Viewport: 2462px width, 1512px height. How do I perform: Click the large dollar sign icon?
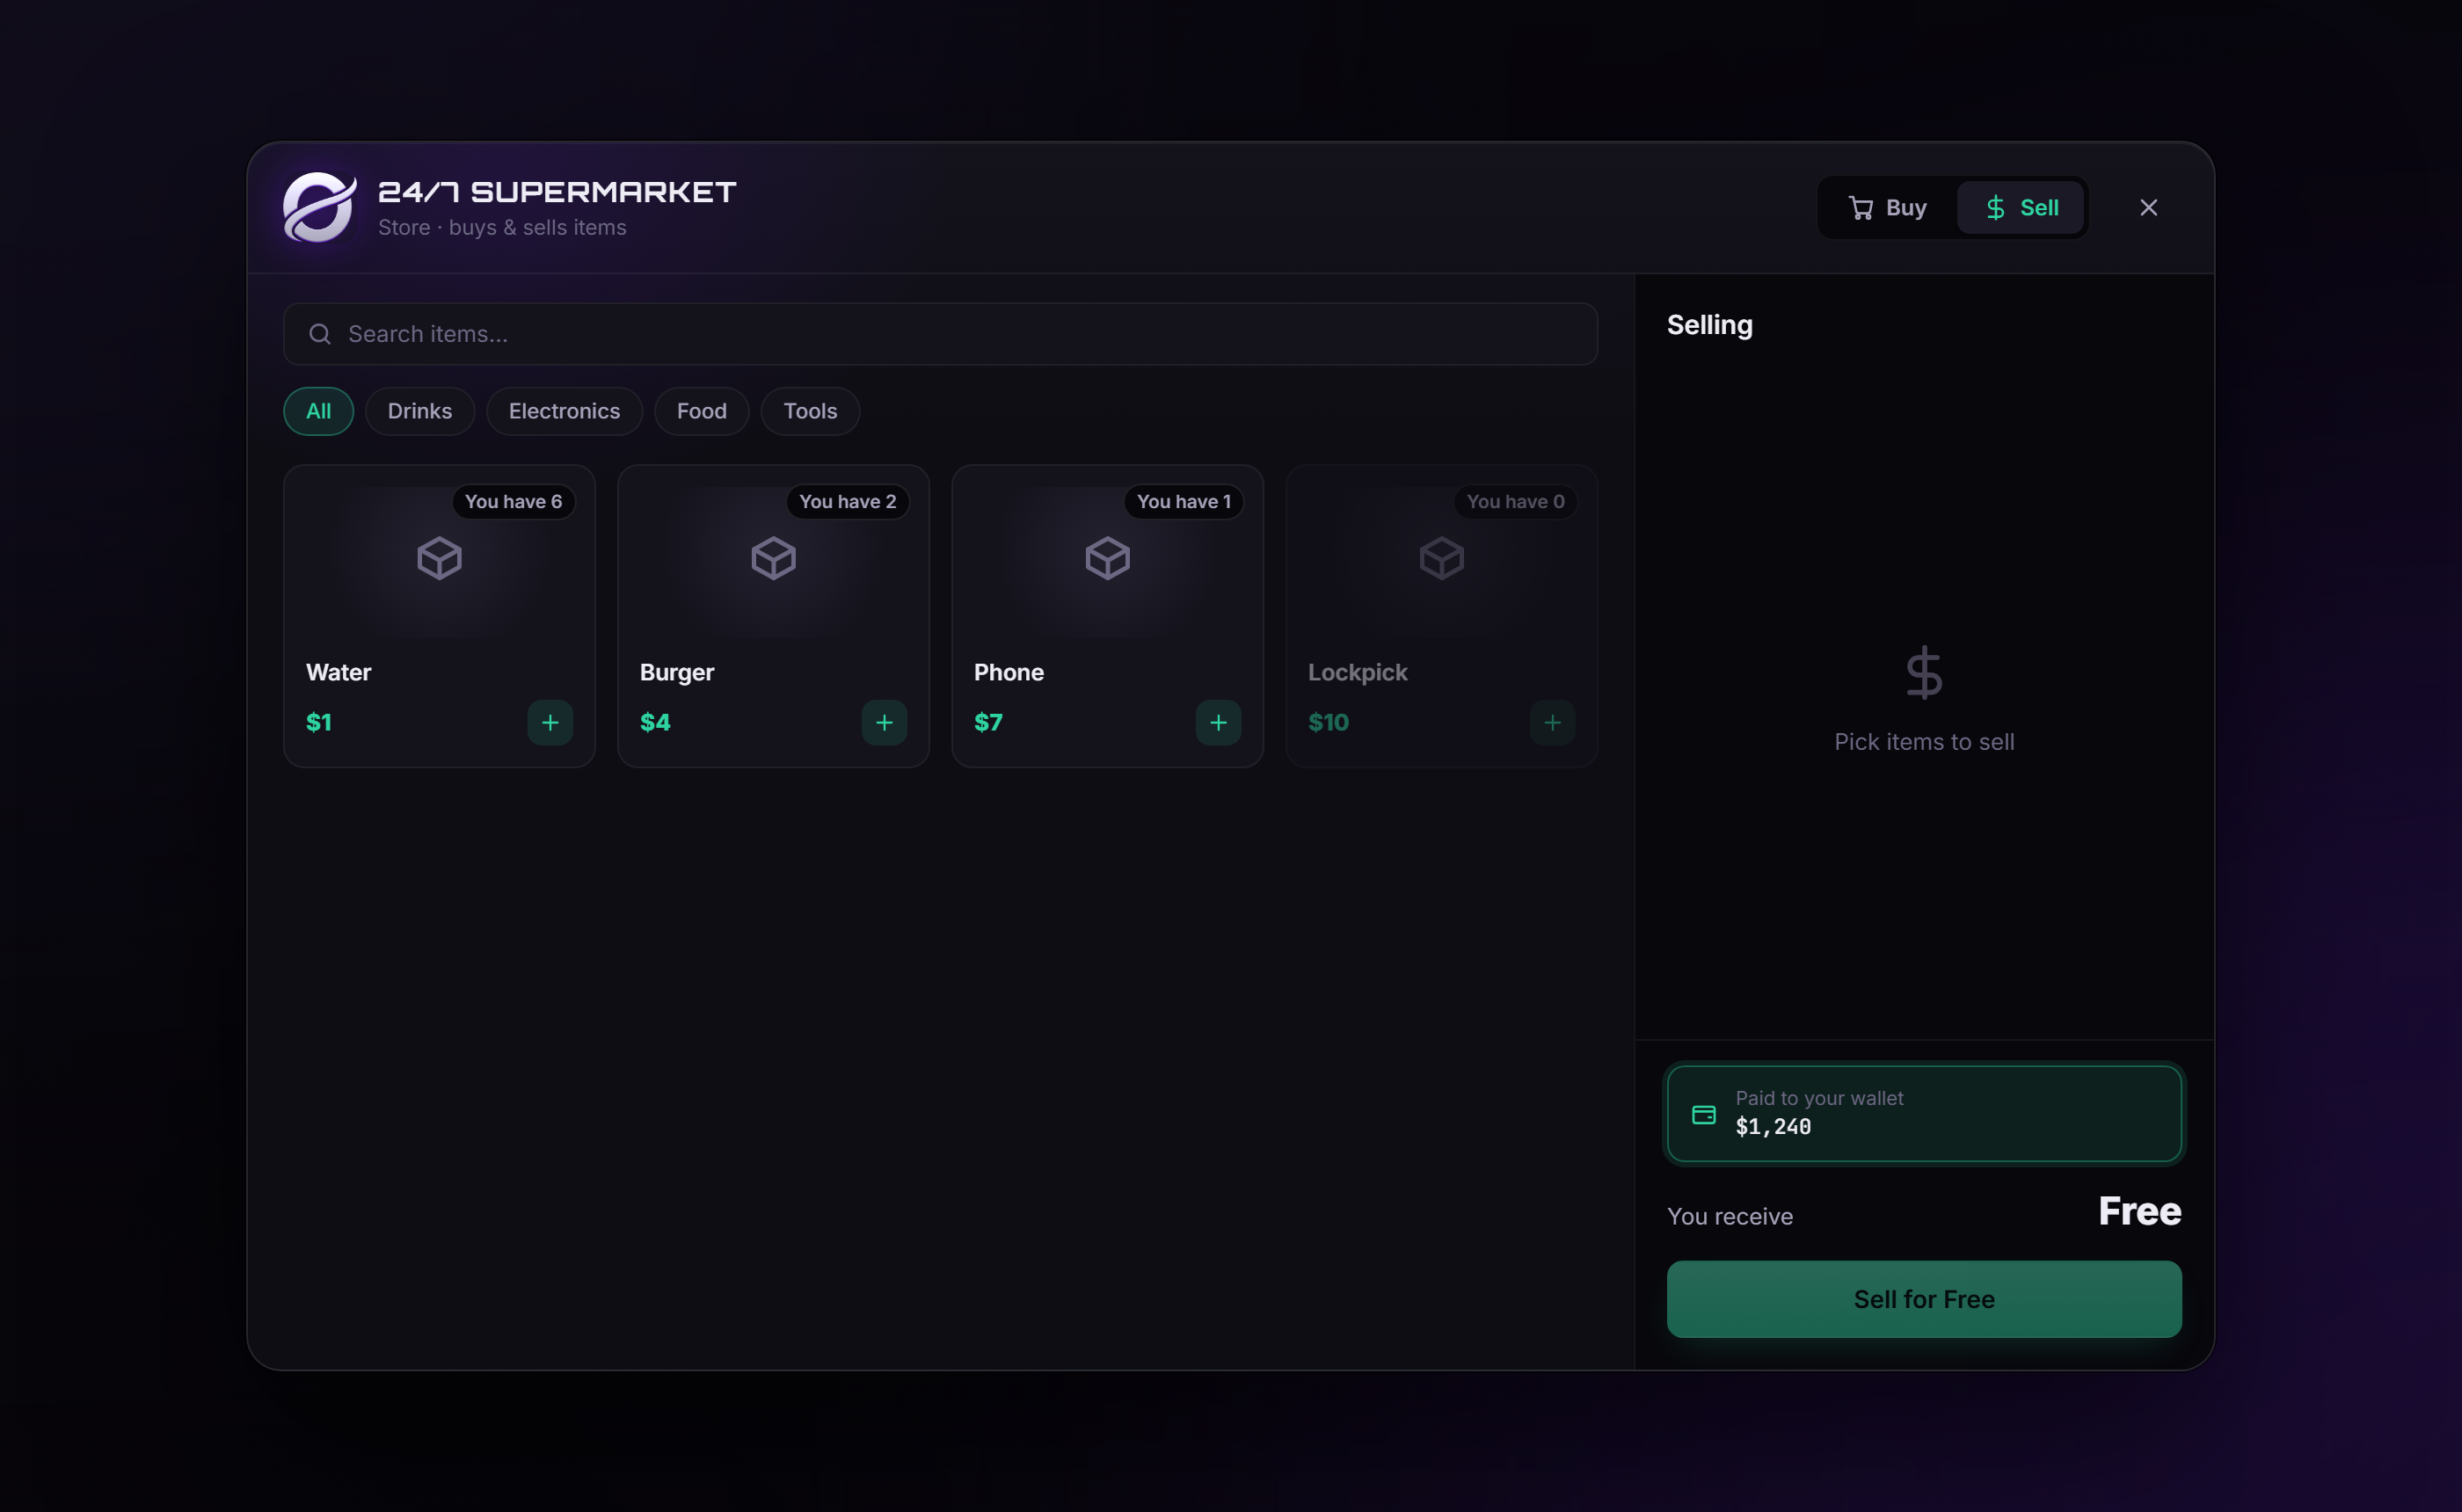pyautogui.click(x=1923, y=673)
